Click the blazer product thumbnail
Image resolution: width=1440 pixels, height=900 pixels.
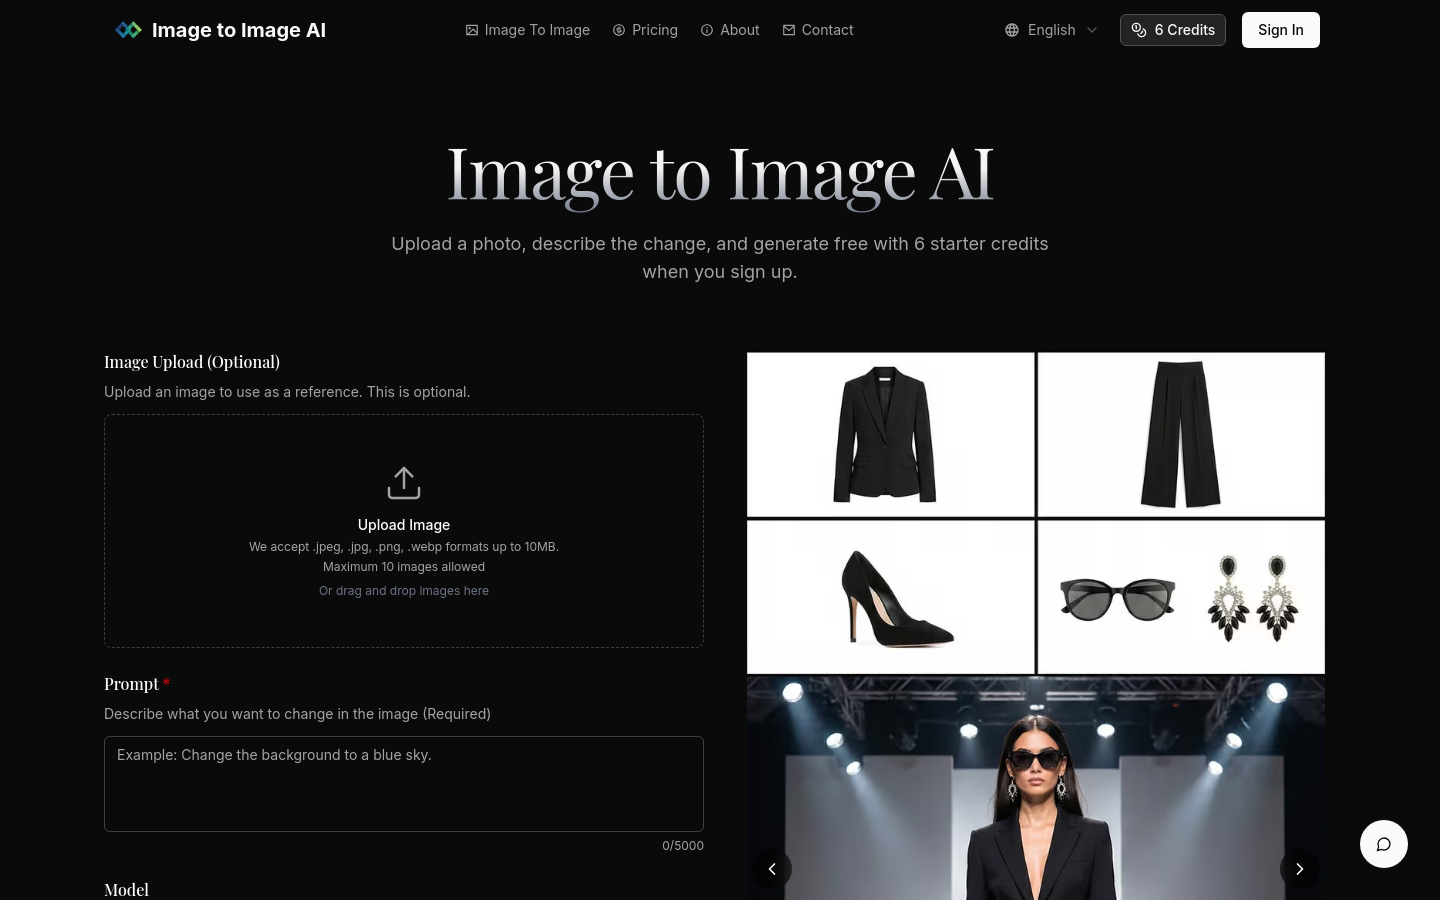tap(891, 434)
